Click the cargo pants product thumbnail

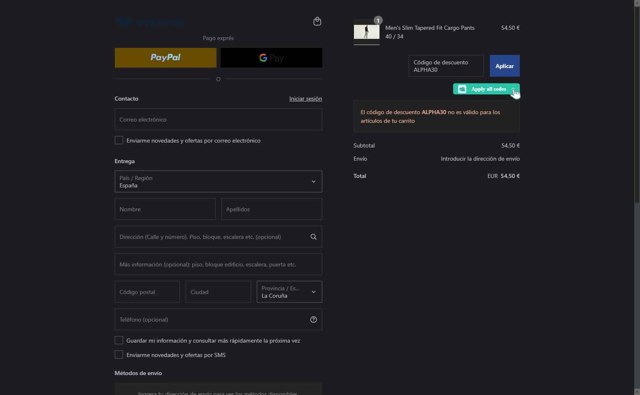click(366, 31)
